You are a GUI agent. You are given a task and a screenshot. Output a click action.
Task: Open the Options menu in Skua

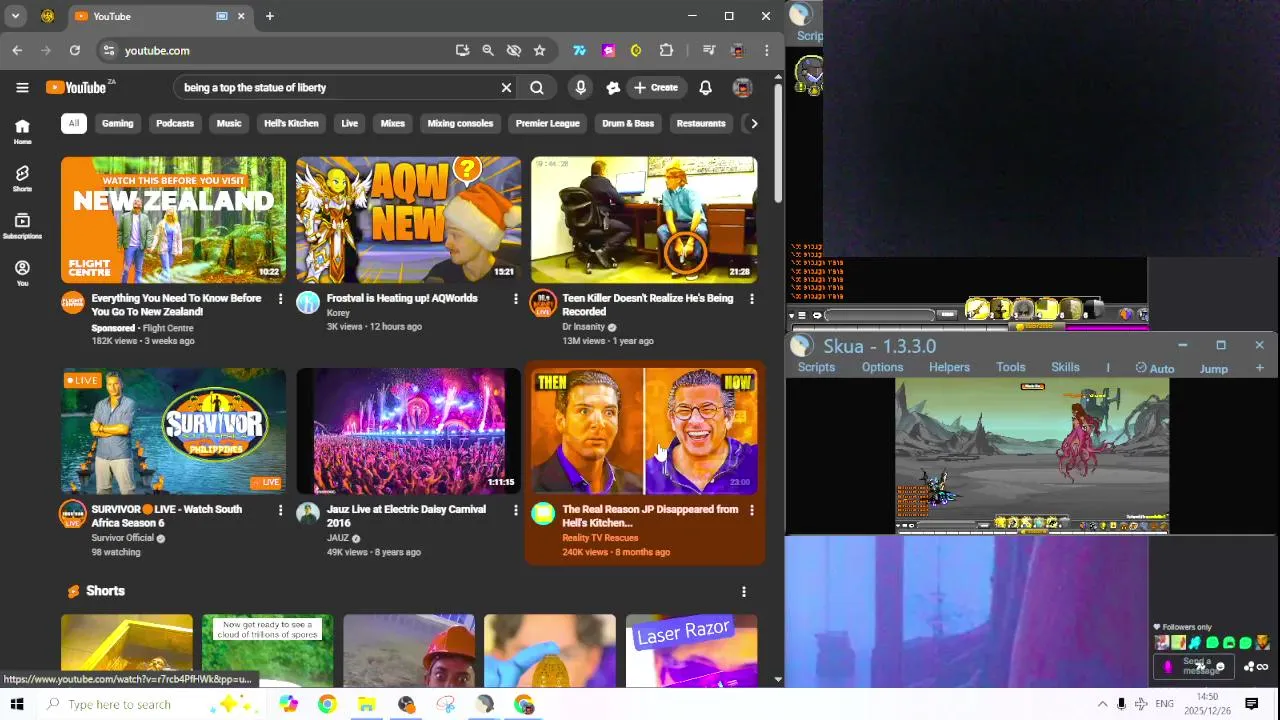(882, 367)
